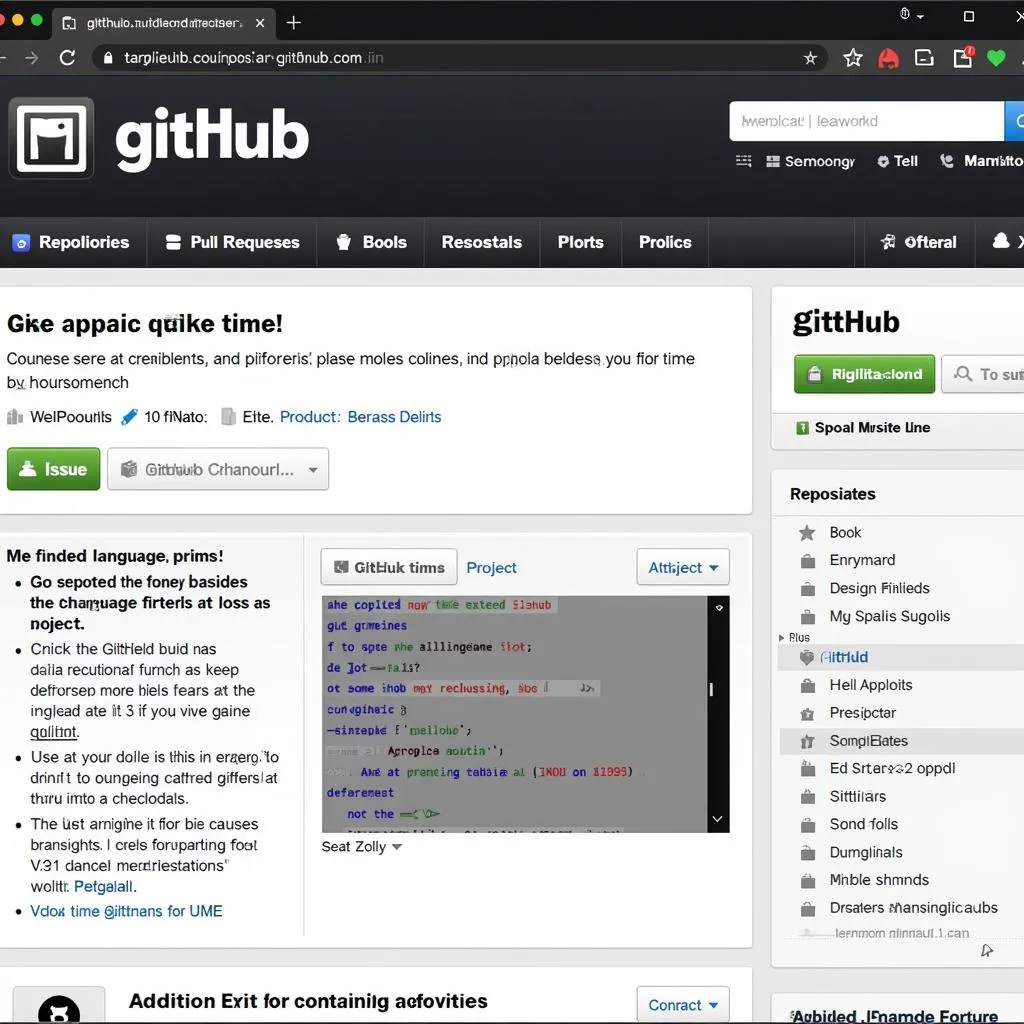Click the round avatar icon in bottom card
1024x1024 pixels.
point(59,1008)
